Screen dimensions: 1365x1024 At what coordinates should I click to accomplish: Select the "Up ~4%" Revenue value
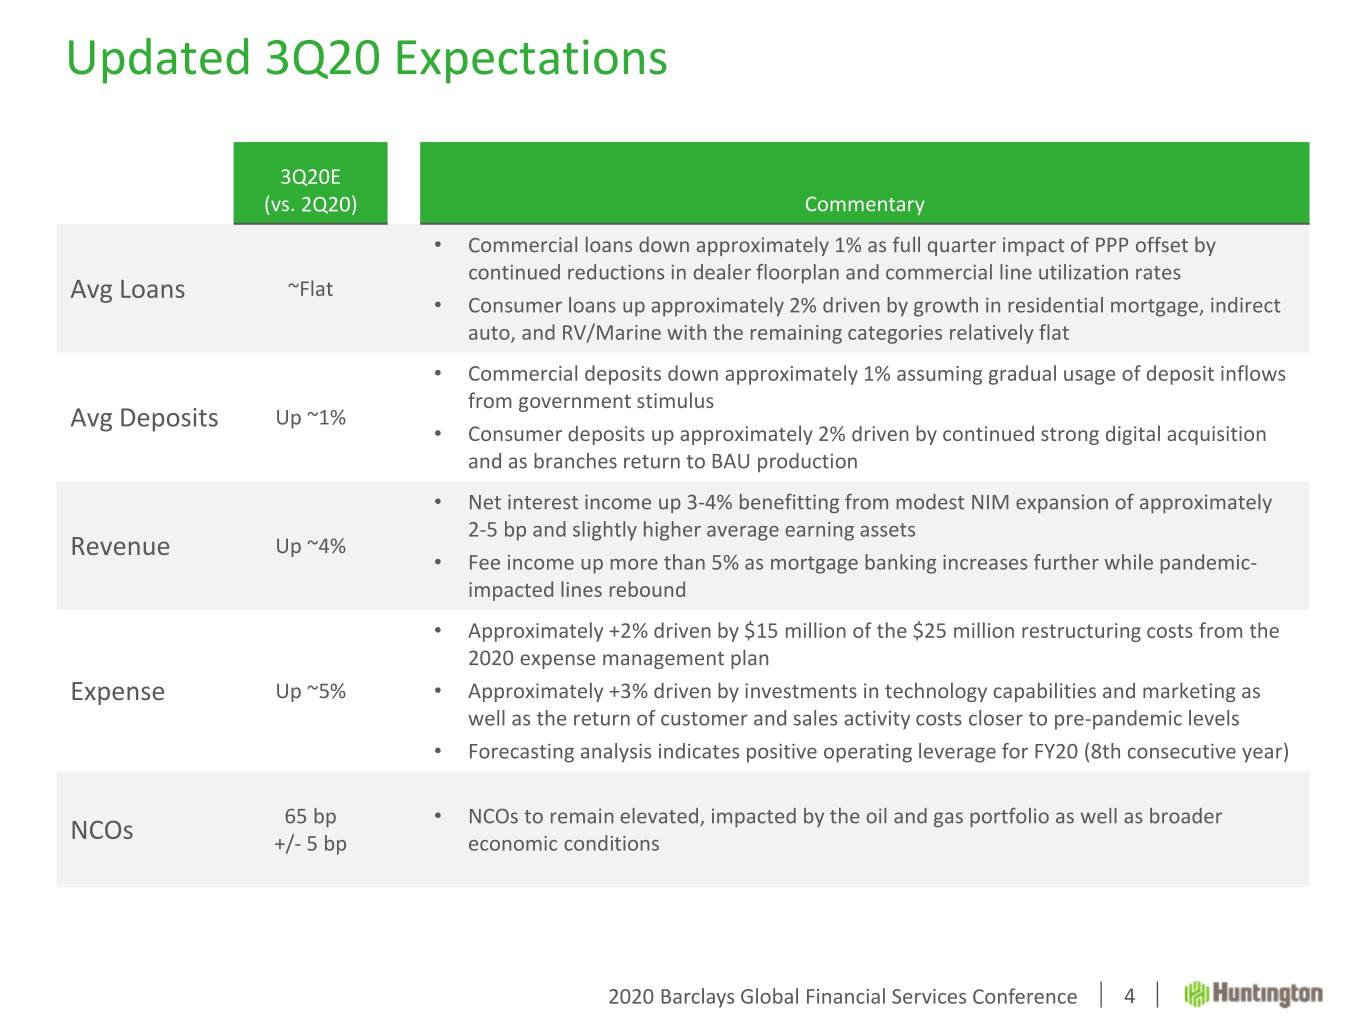point(310,546)
